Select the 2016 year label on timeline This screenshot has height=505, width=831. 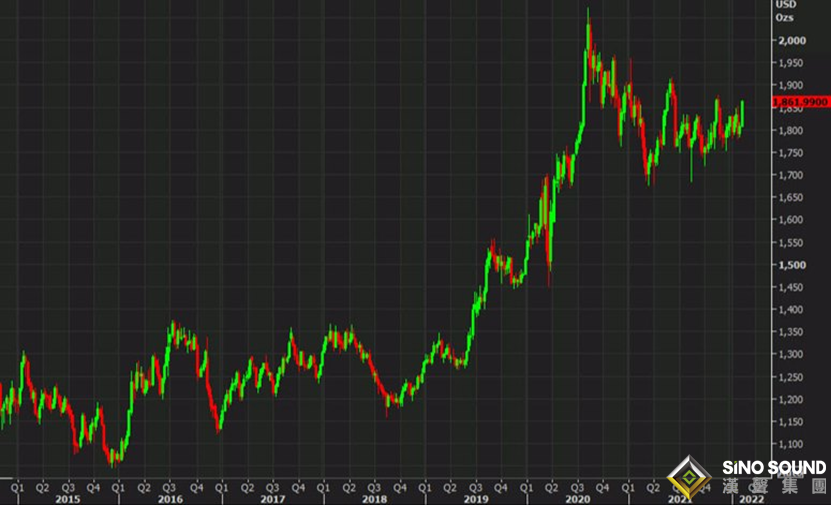pos(170,498)
